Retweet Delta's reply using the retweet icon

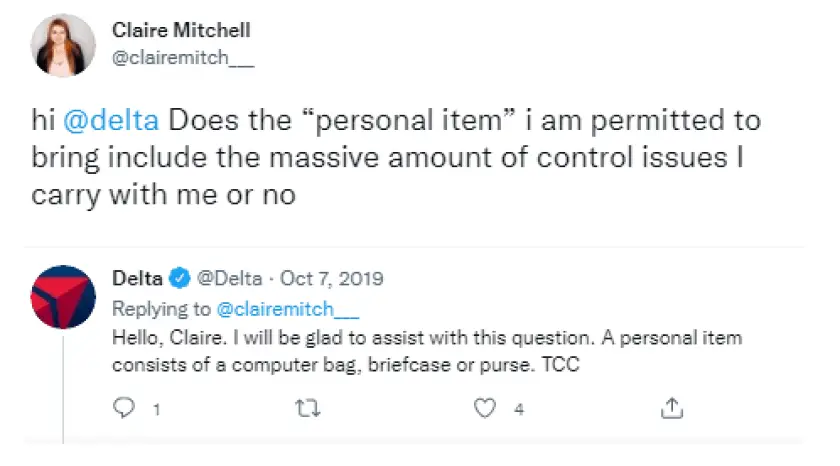point(308,409)
